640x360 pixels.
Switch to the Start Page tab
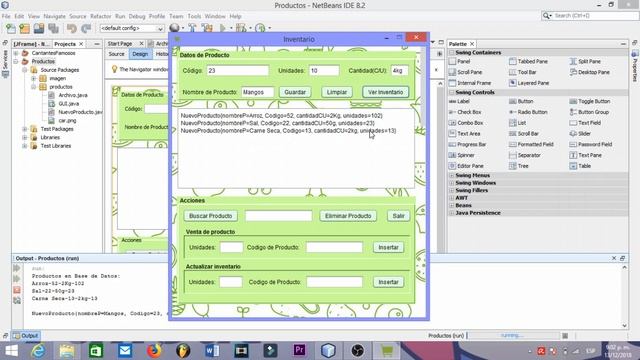[x=120, y=44]
